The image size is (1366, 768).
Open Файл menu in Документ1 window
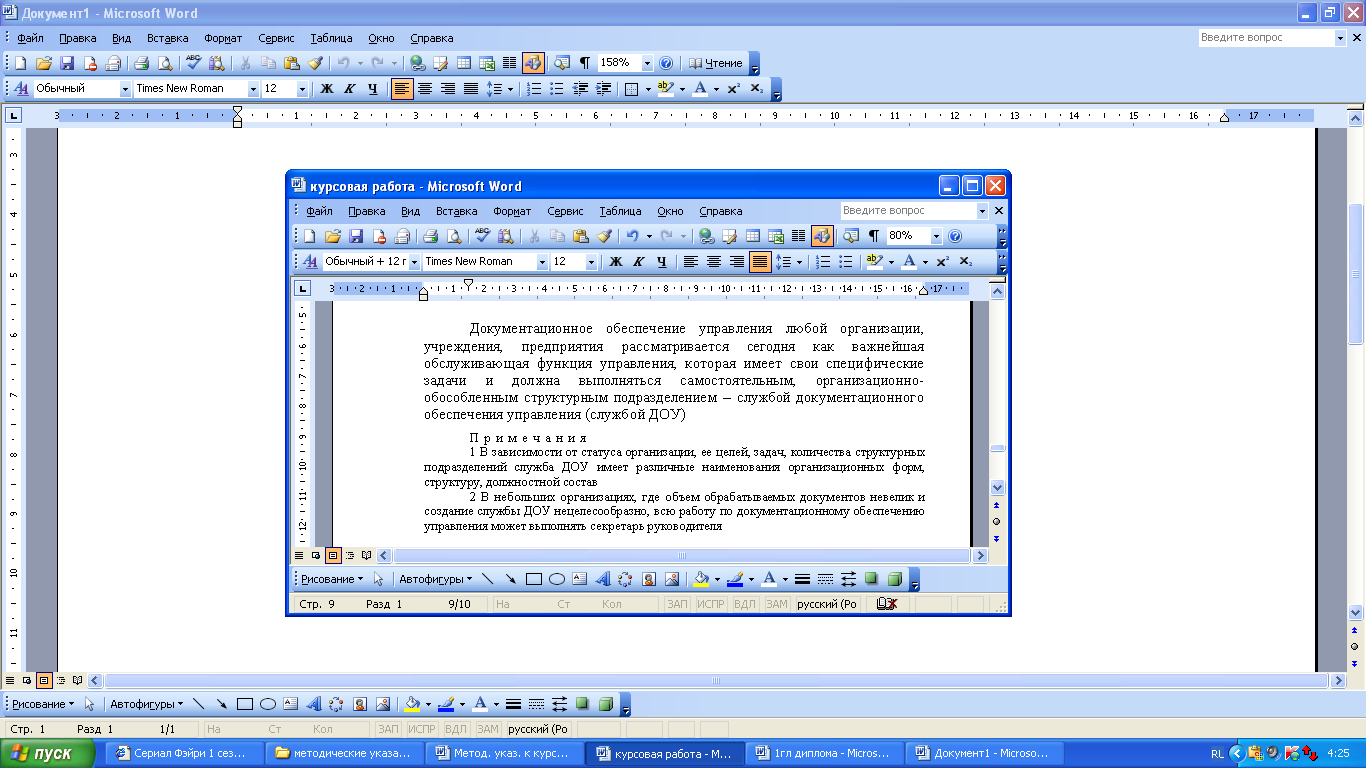pyautogui.click(x=30, y=38)
